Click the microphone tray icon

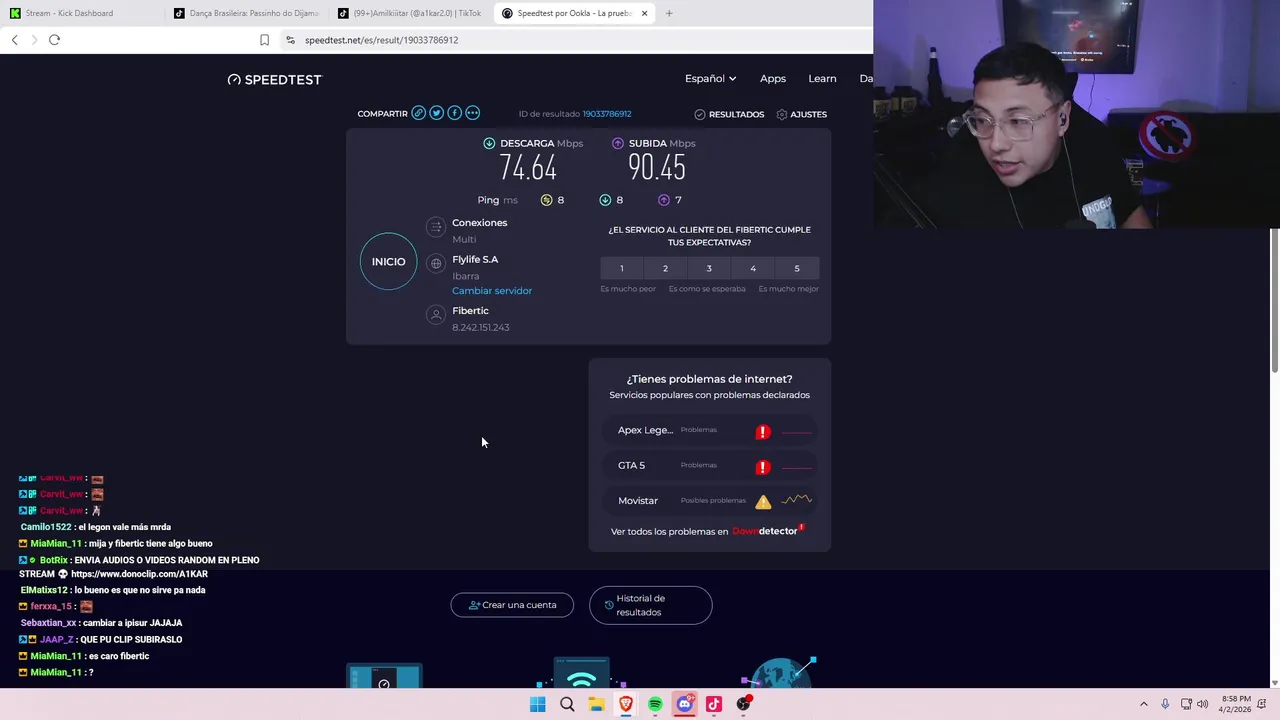(1166, 704)
